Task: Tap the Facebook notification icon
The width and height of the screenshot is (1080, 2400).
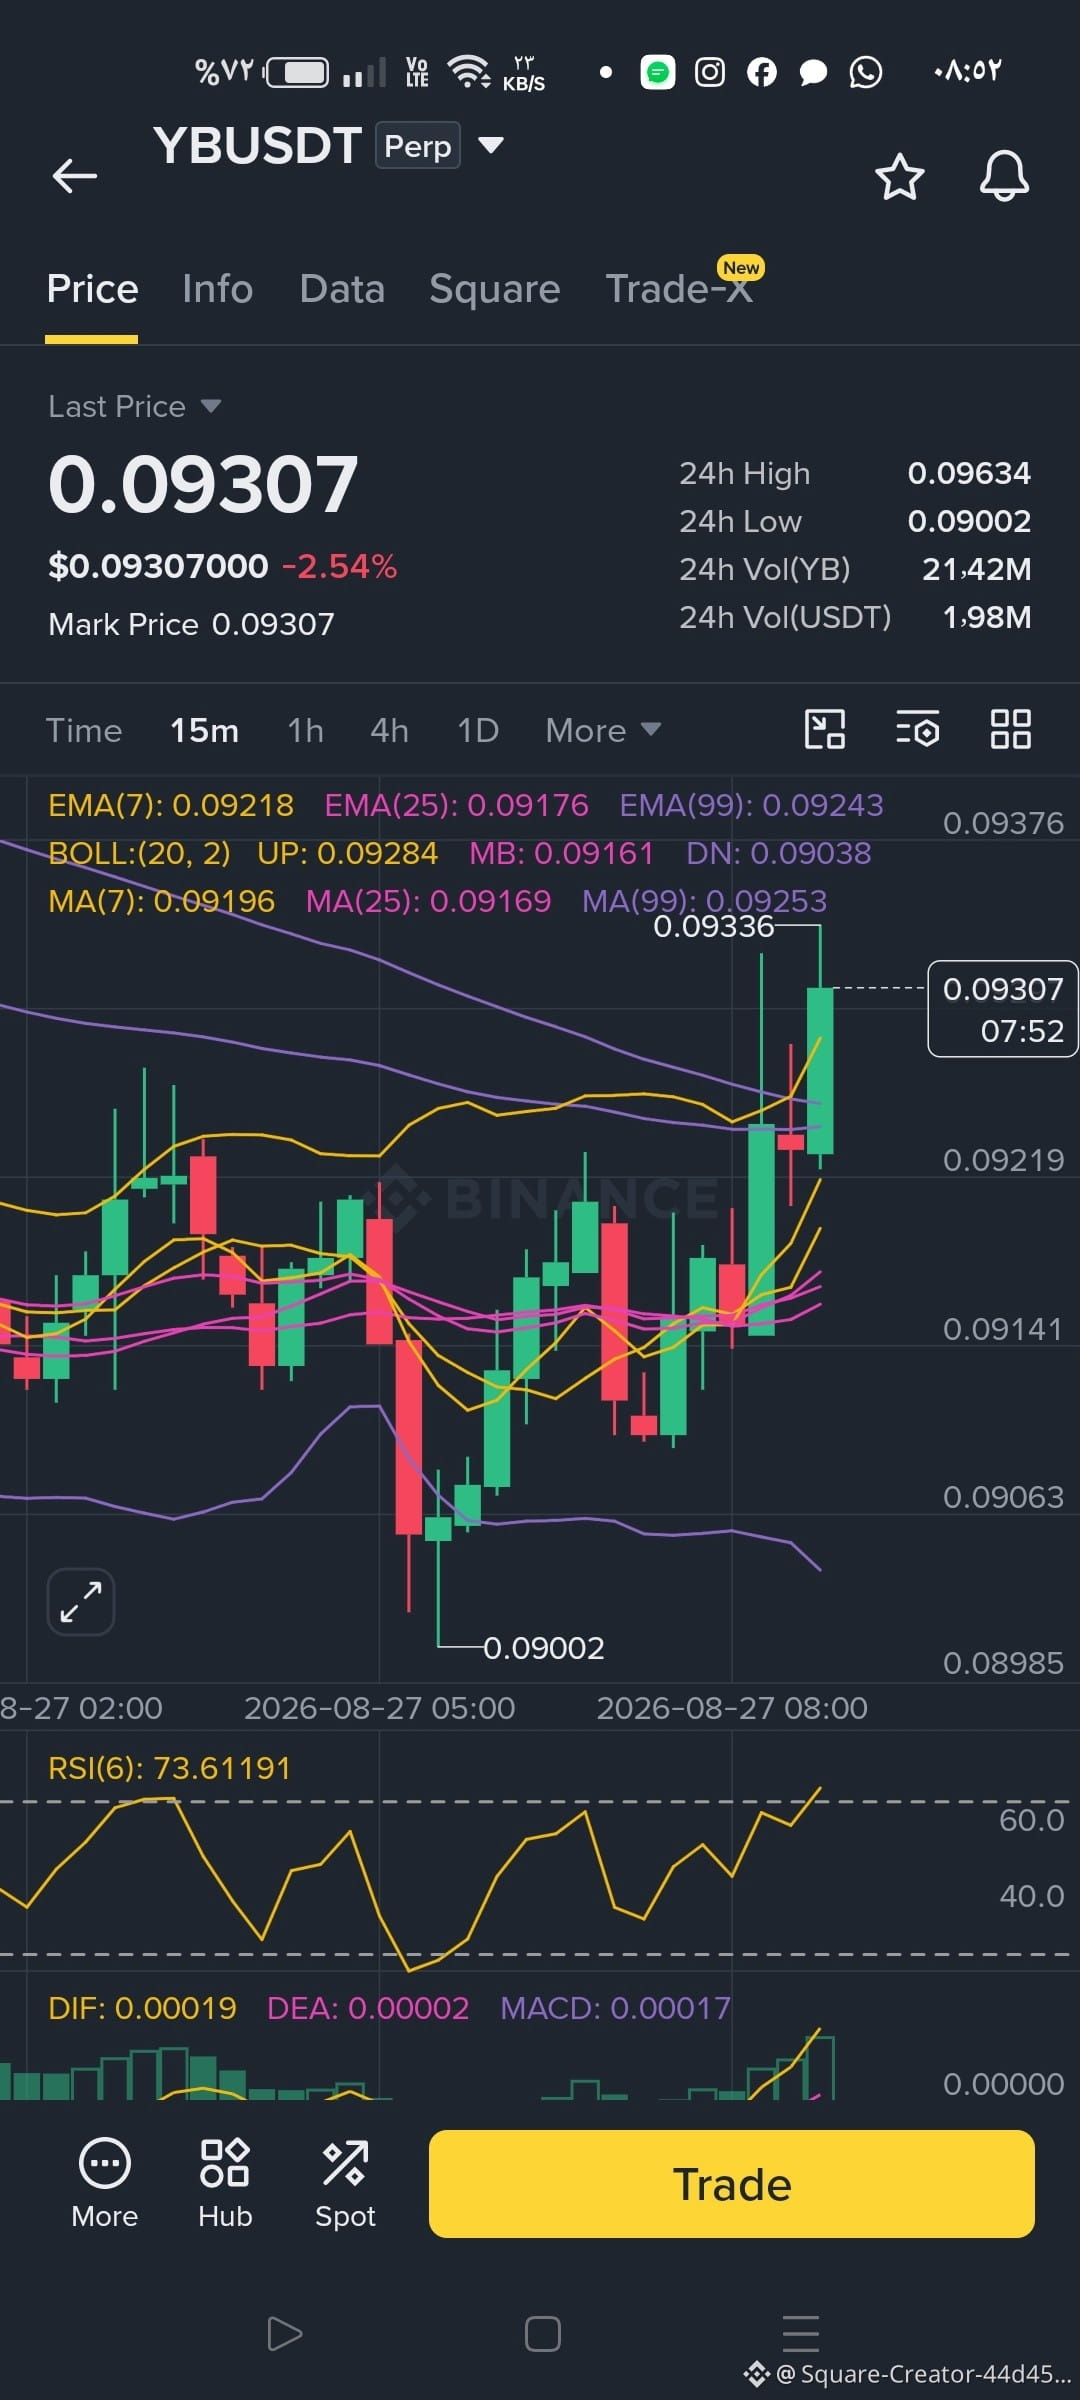Action: pyautogui.click(x=762, y=72)
